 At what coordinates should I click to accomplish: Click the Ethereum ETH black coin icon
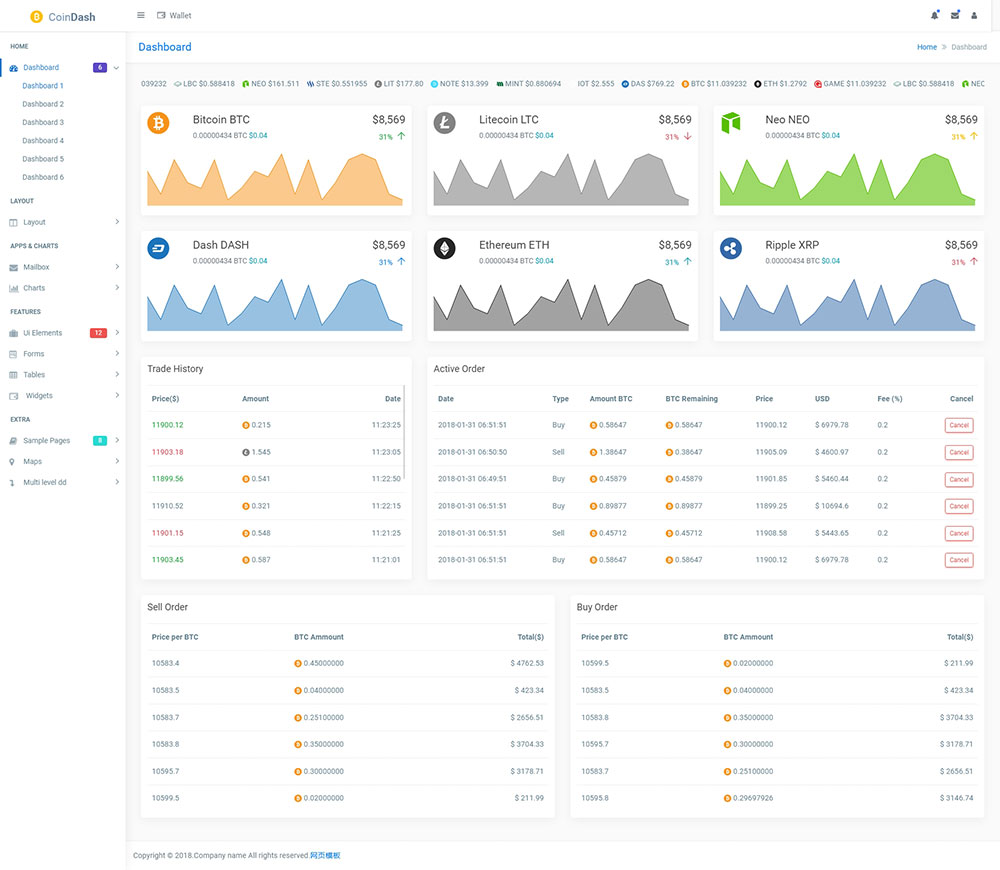click(445, 248)
